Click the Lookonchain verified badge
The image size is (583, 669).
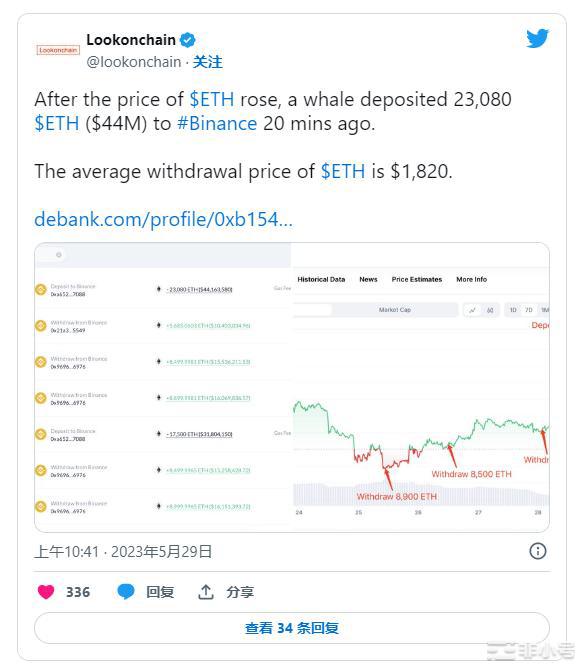187,40
